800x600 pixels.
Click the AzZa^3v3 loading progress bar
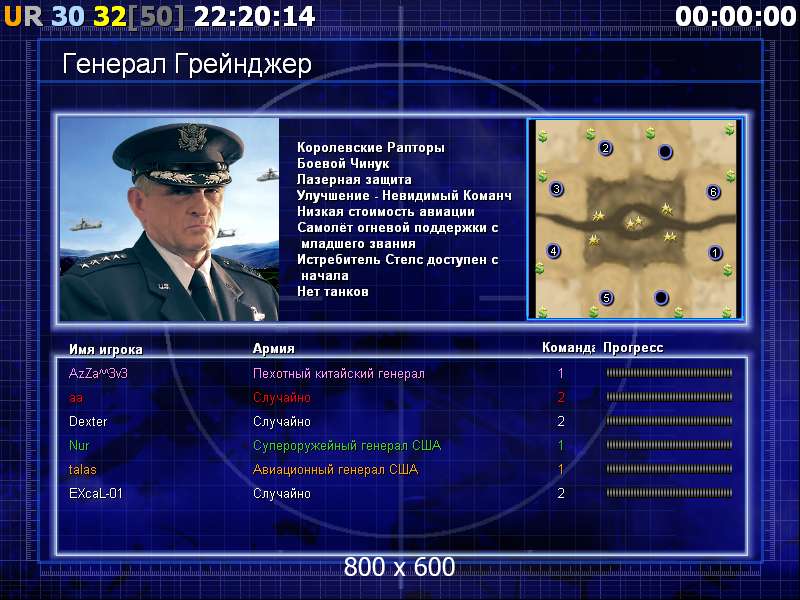pyautogui.click(x=669, y=373)
